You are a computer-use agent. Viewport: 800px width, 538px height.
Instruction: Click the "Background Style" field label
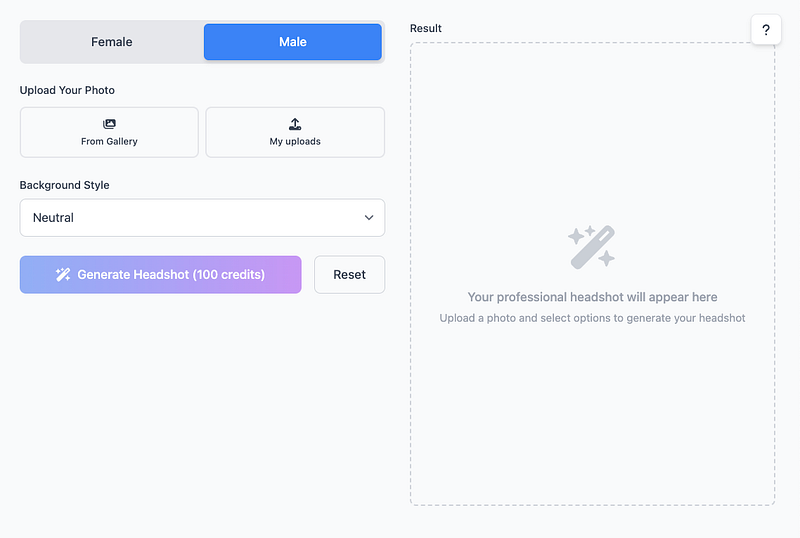pyautogui.click(x=65, y=185)
